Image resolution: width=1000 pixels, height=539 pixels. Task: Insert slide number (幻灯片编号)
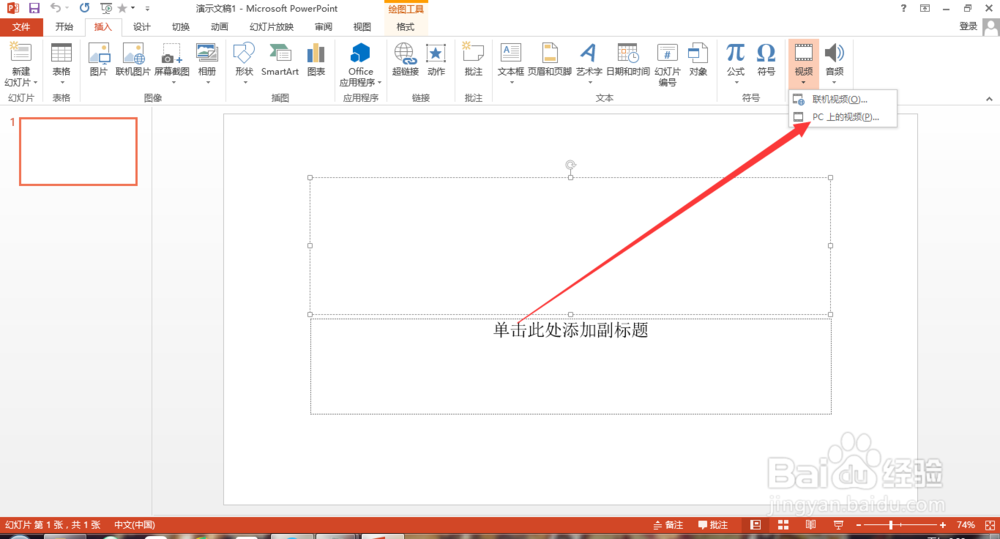(x=667, y=54)
